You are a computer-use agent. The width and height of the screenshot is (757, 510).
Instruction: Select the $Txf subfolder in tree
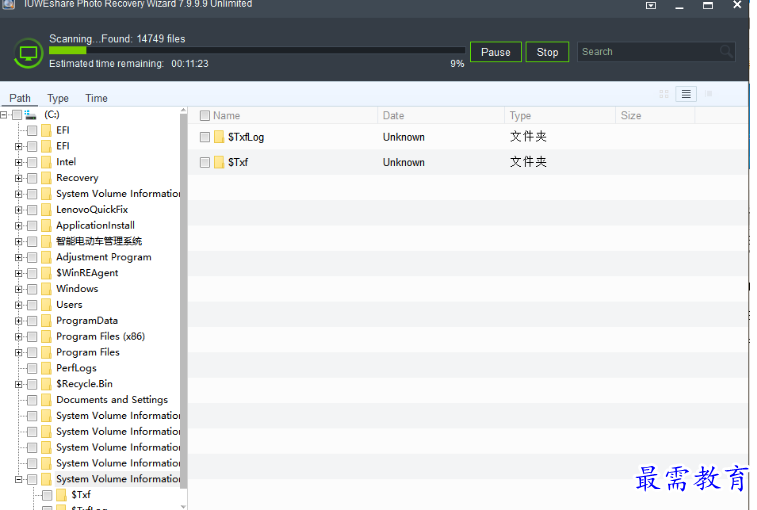(x=81, y=495)
